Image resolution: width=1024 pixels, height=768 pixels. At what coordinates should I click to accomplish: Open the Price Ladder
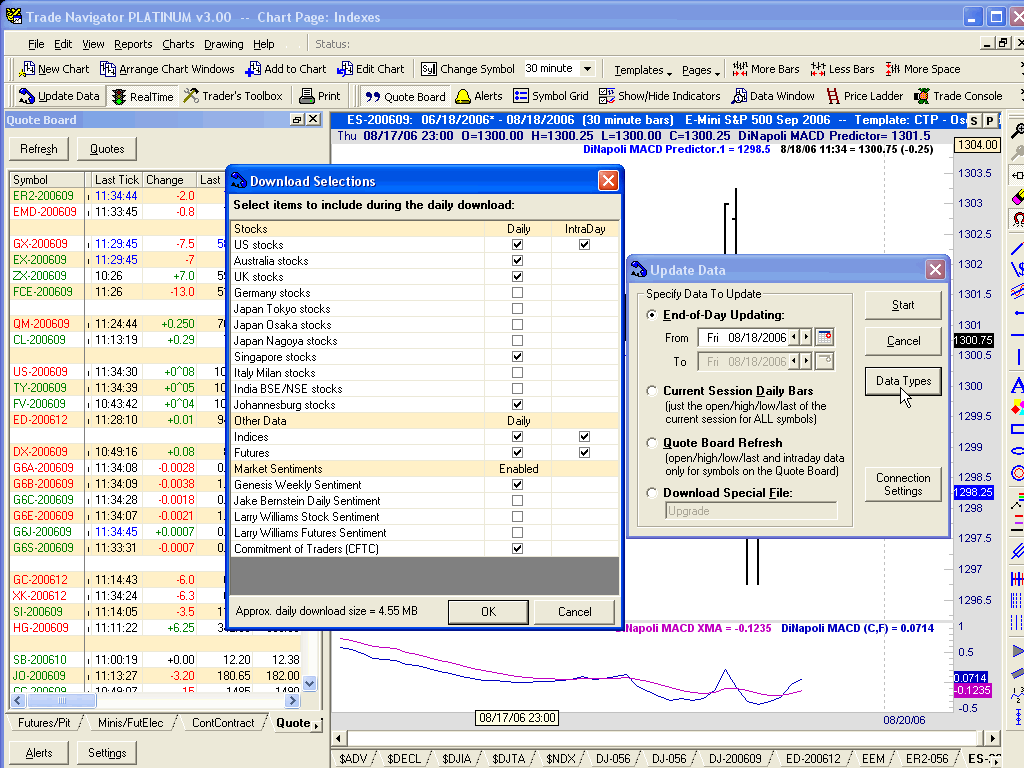(865, 96)
